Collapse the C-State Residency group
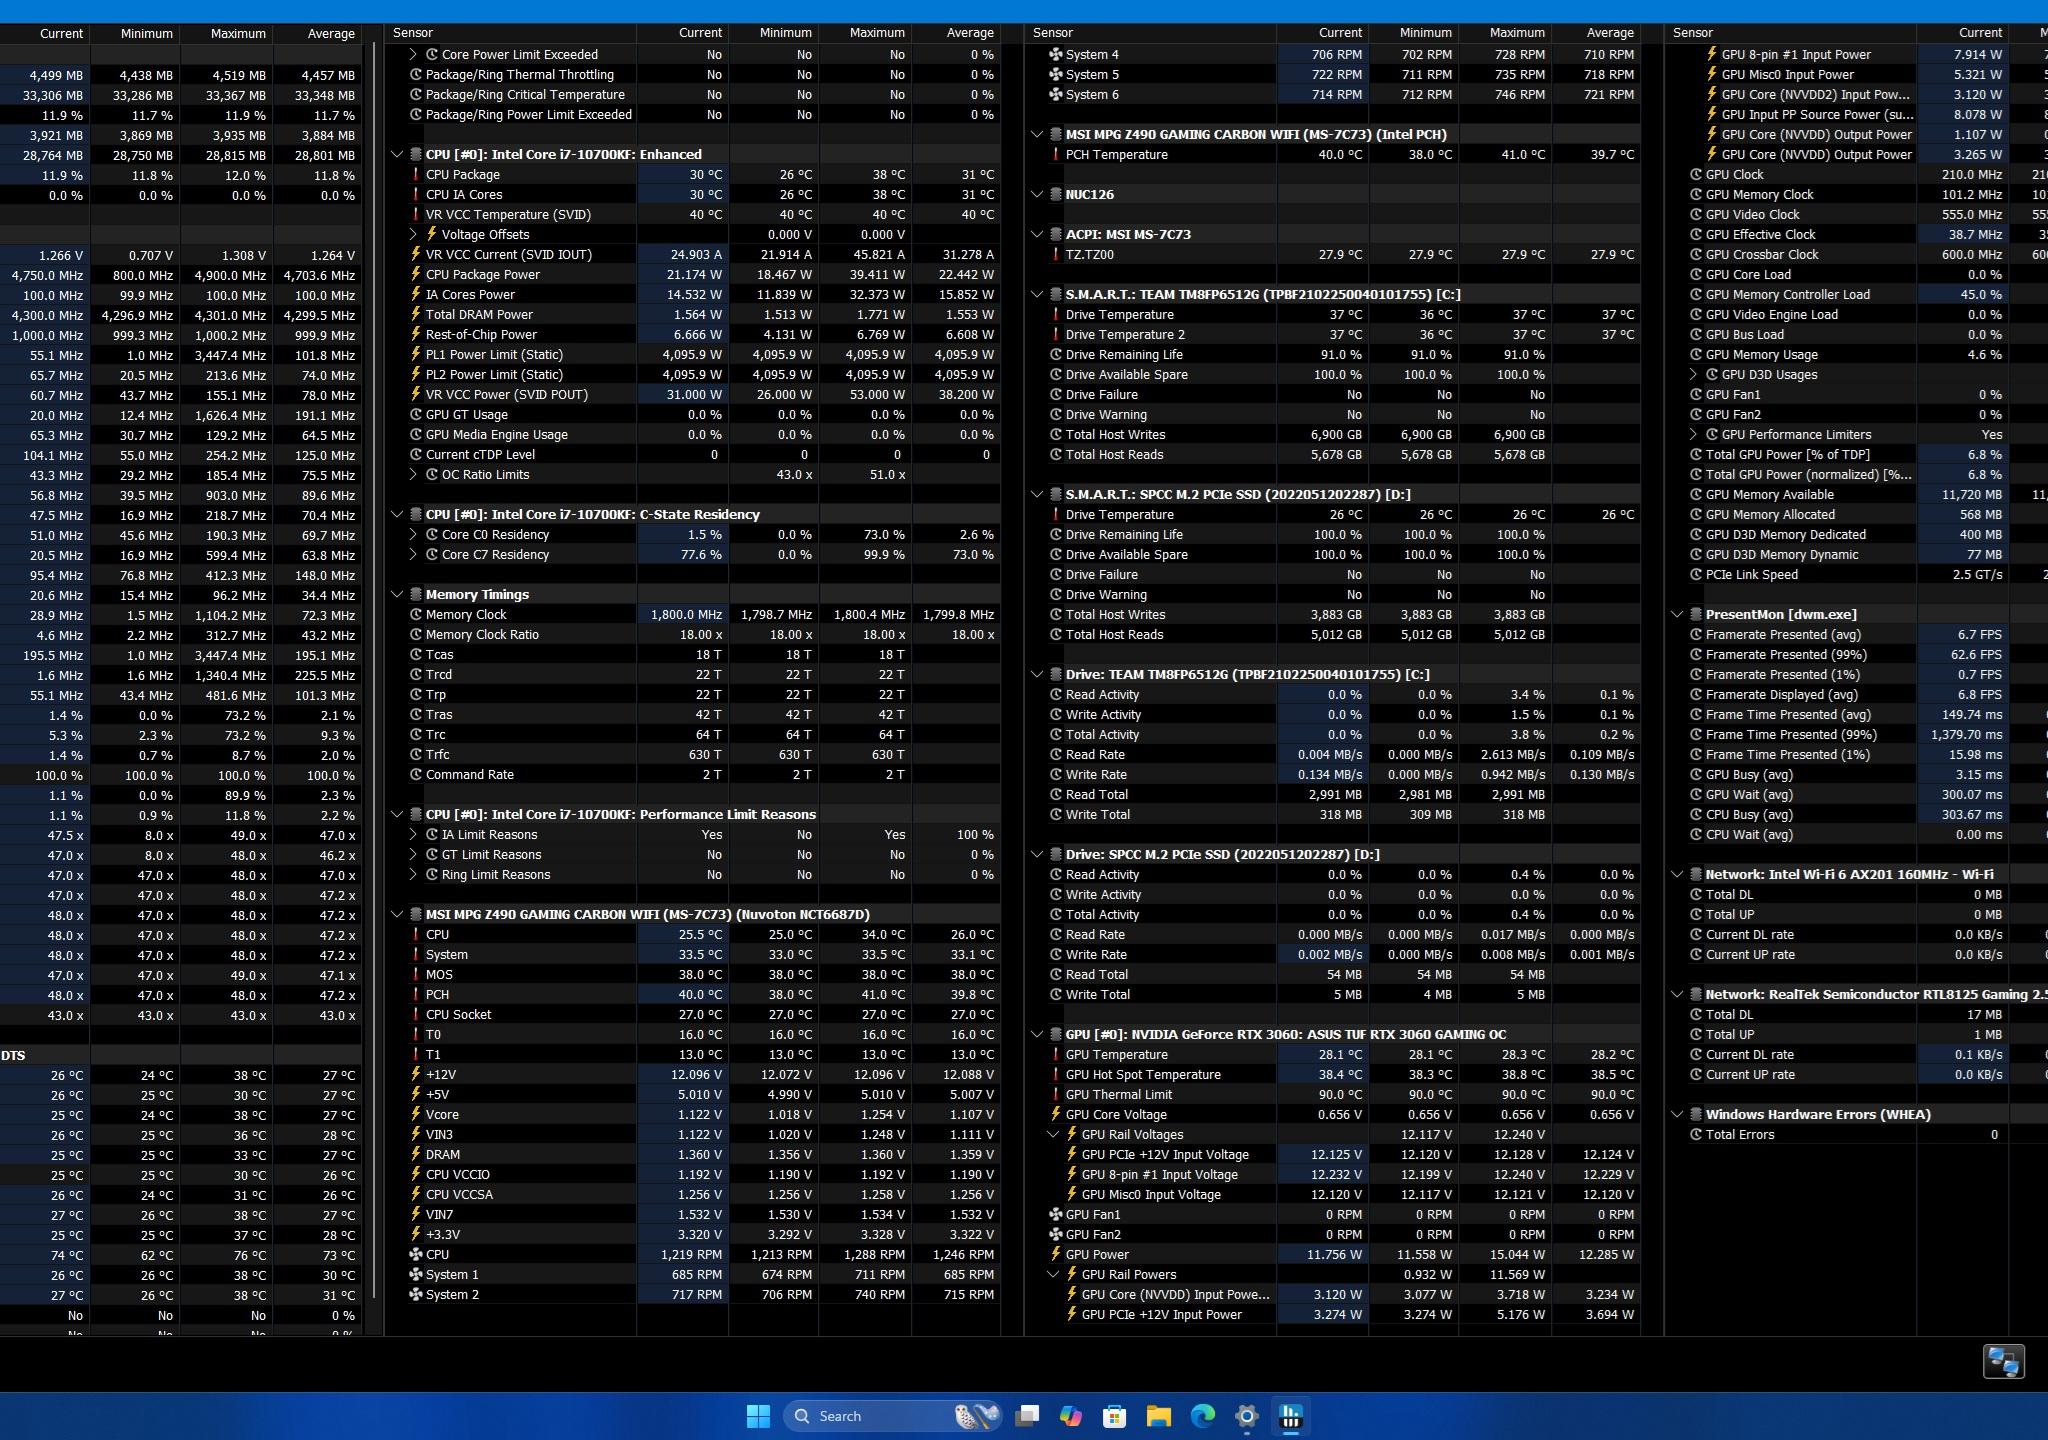 (x=397, y=514)
